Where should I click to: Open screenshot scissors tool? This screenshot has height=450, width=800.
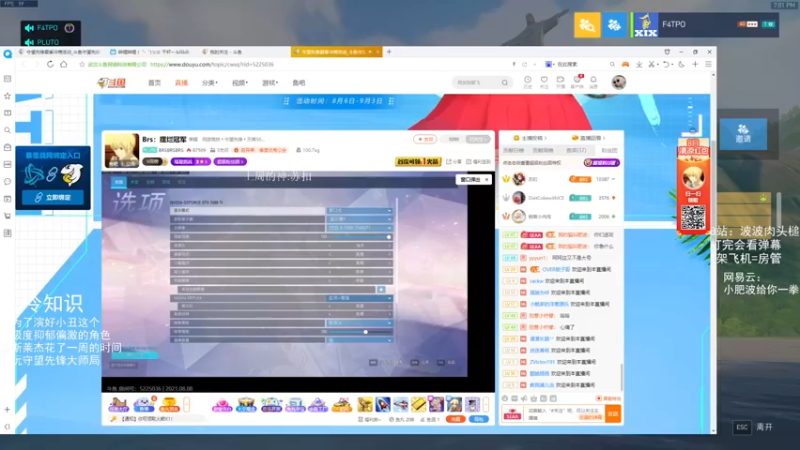(652, 64)
